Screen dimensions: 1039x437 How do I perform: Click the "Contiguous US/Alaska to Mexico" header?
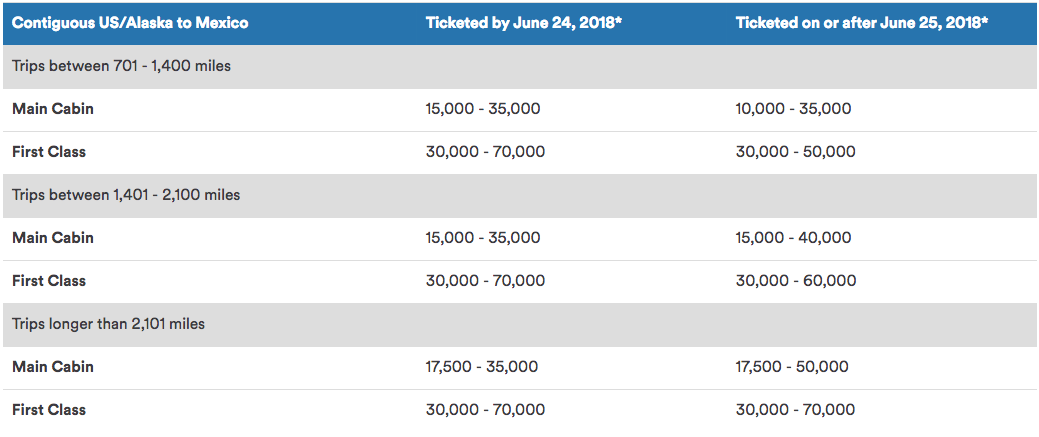[x=130, y=22]
